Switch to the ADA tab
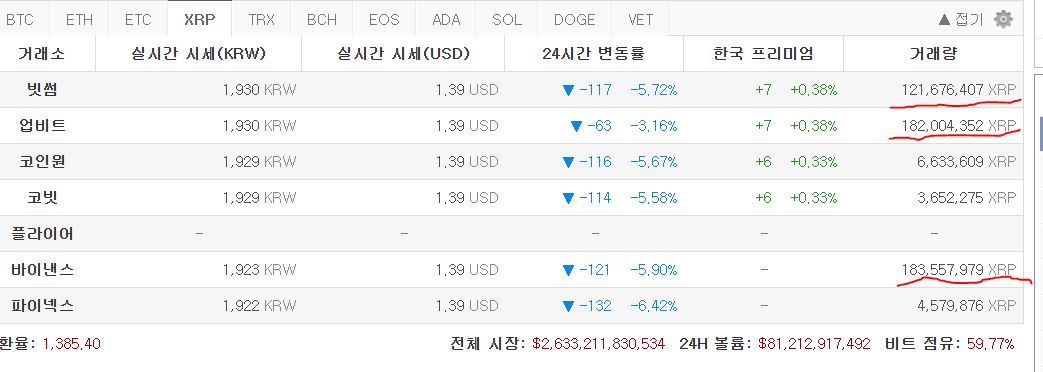 (446, 19)
